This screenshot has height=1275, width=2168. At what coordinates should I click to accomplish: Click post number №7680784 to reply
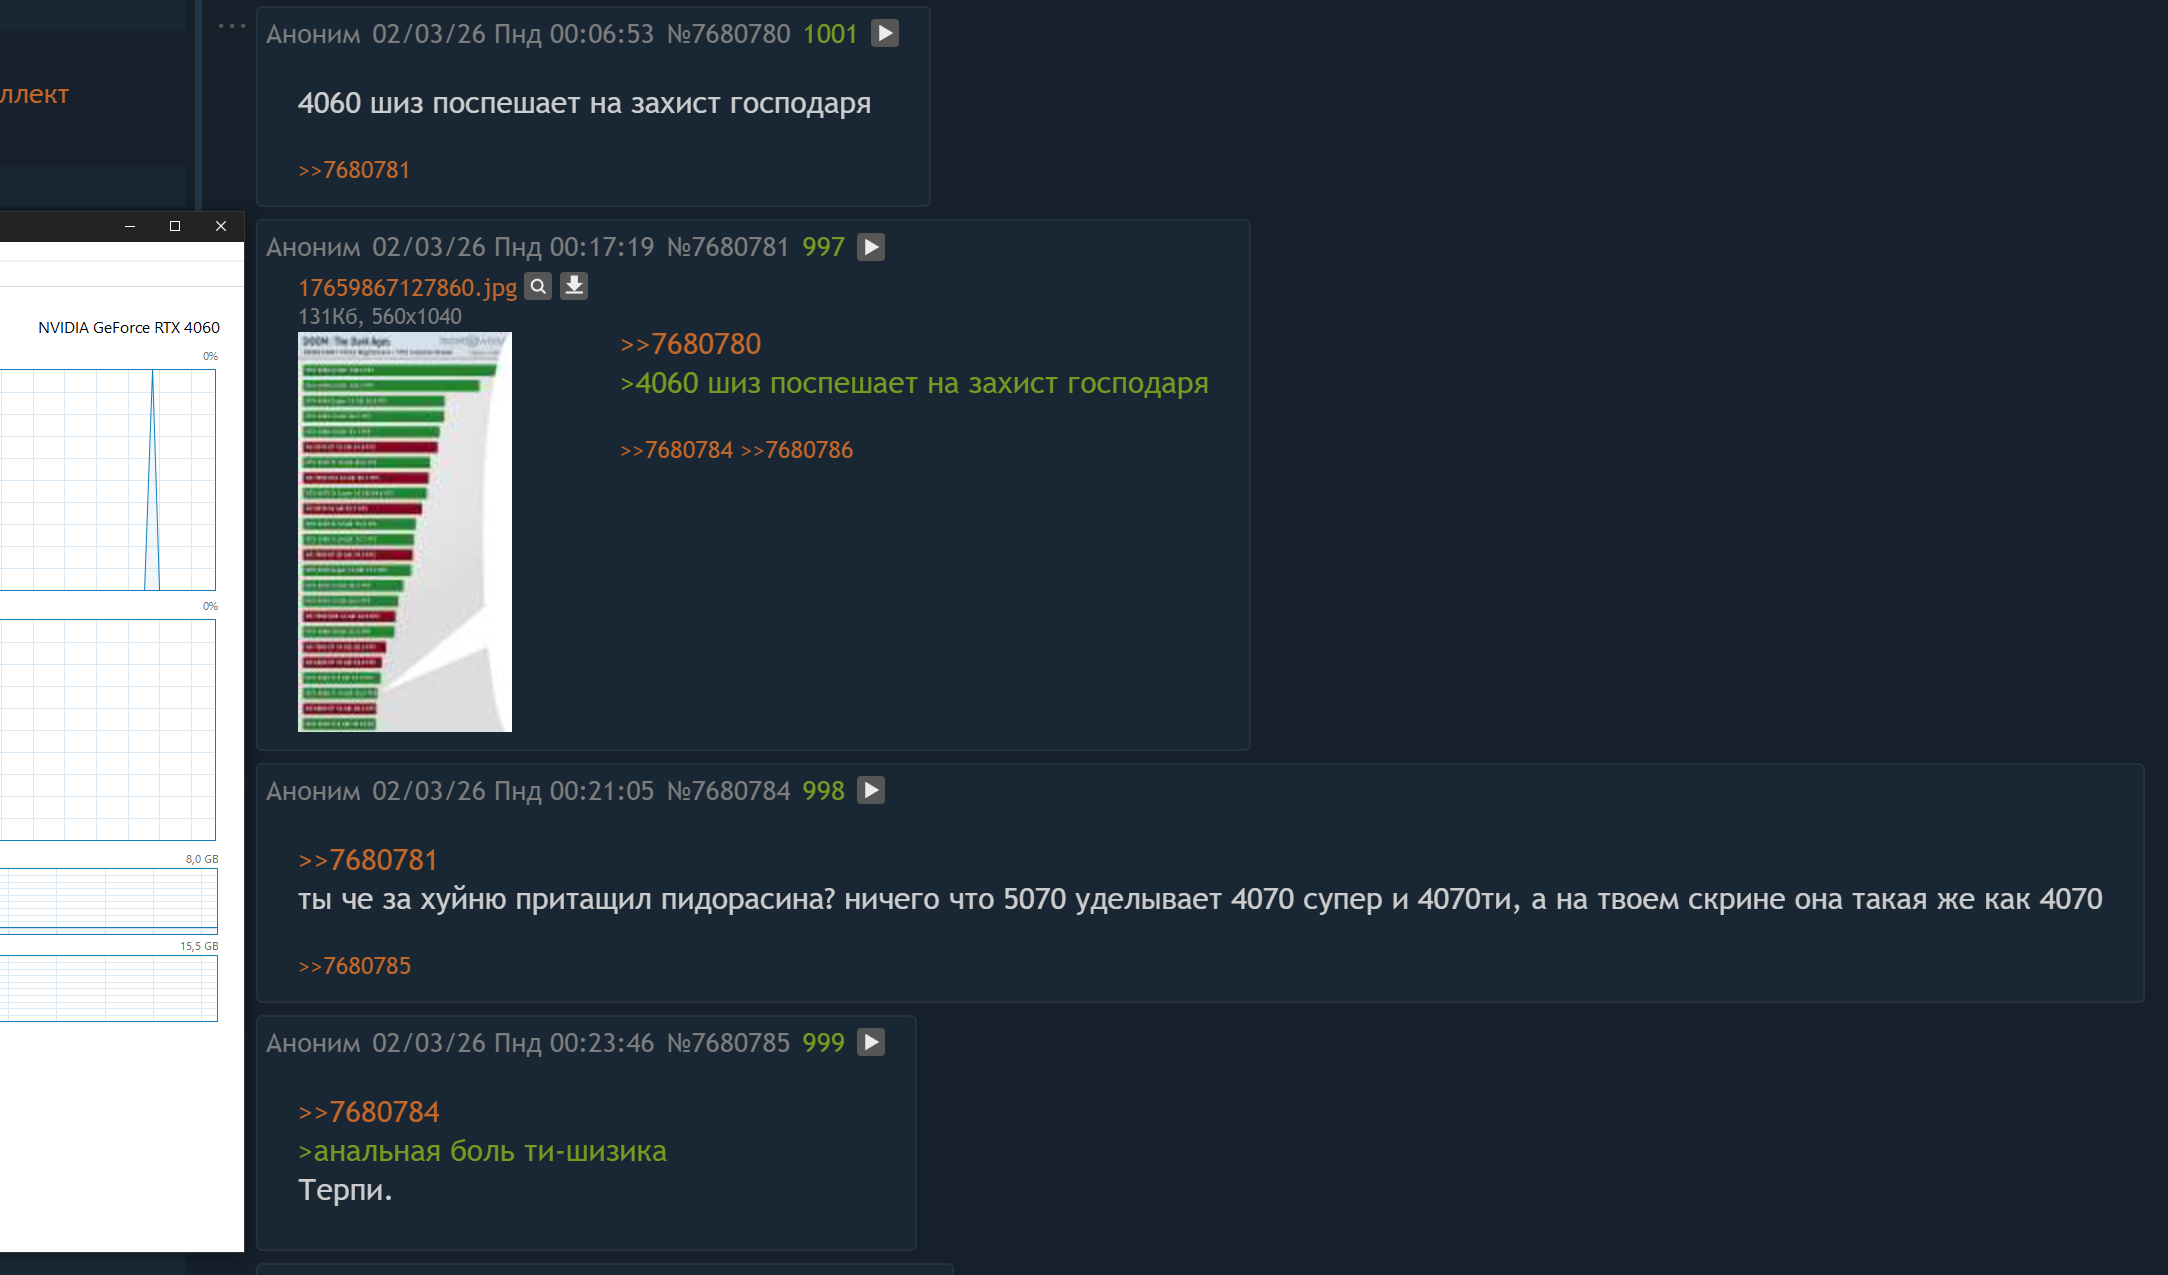pyautogui.click(x=729, y=791)
